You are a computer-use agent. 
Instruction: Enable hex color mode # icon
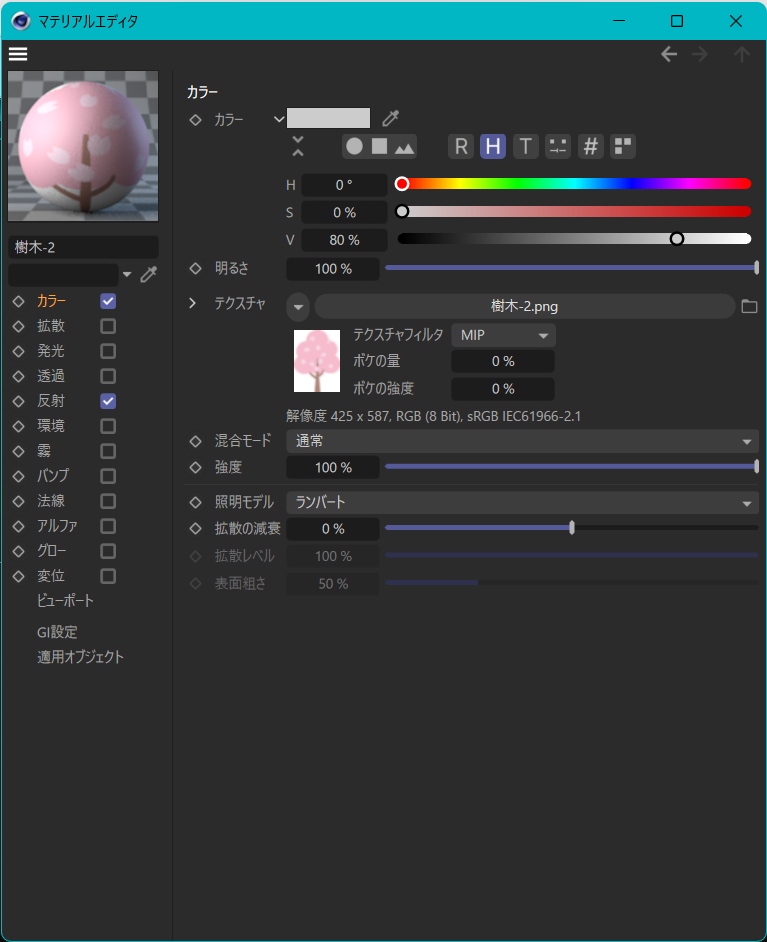point(591,147)
